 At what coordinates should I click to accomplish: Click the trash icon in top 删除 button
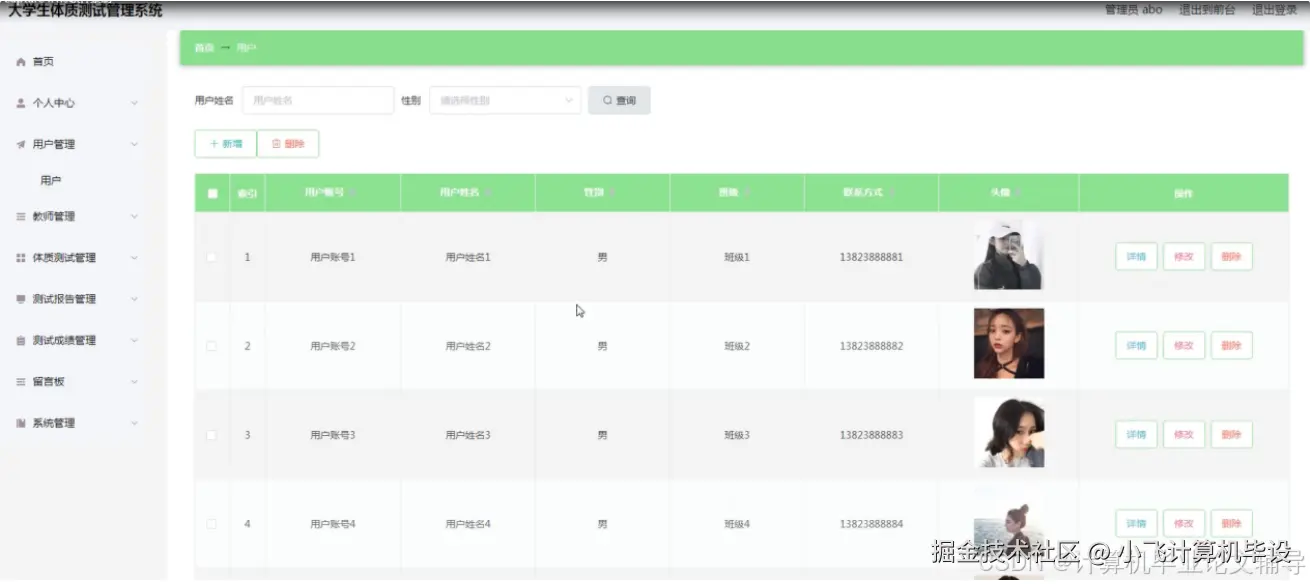pyautogui.click(x=277, y=144)
